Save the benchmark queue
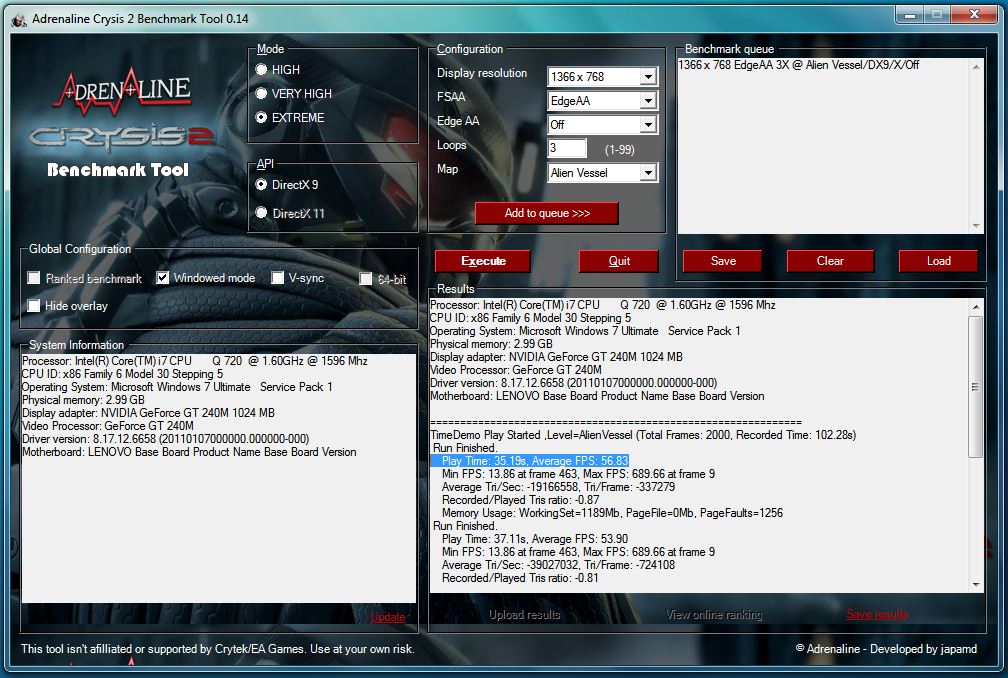This screenshot has height=678, width=1008. pos(723,261)
